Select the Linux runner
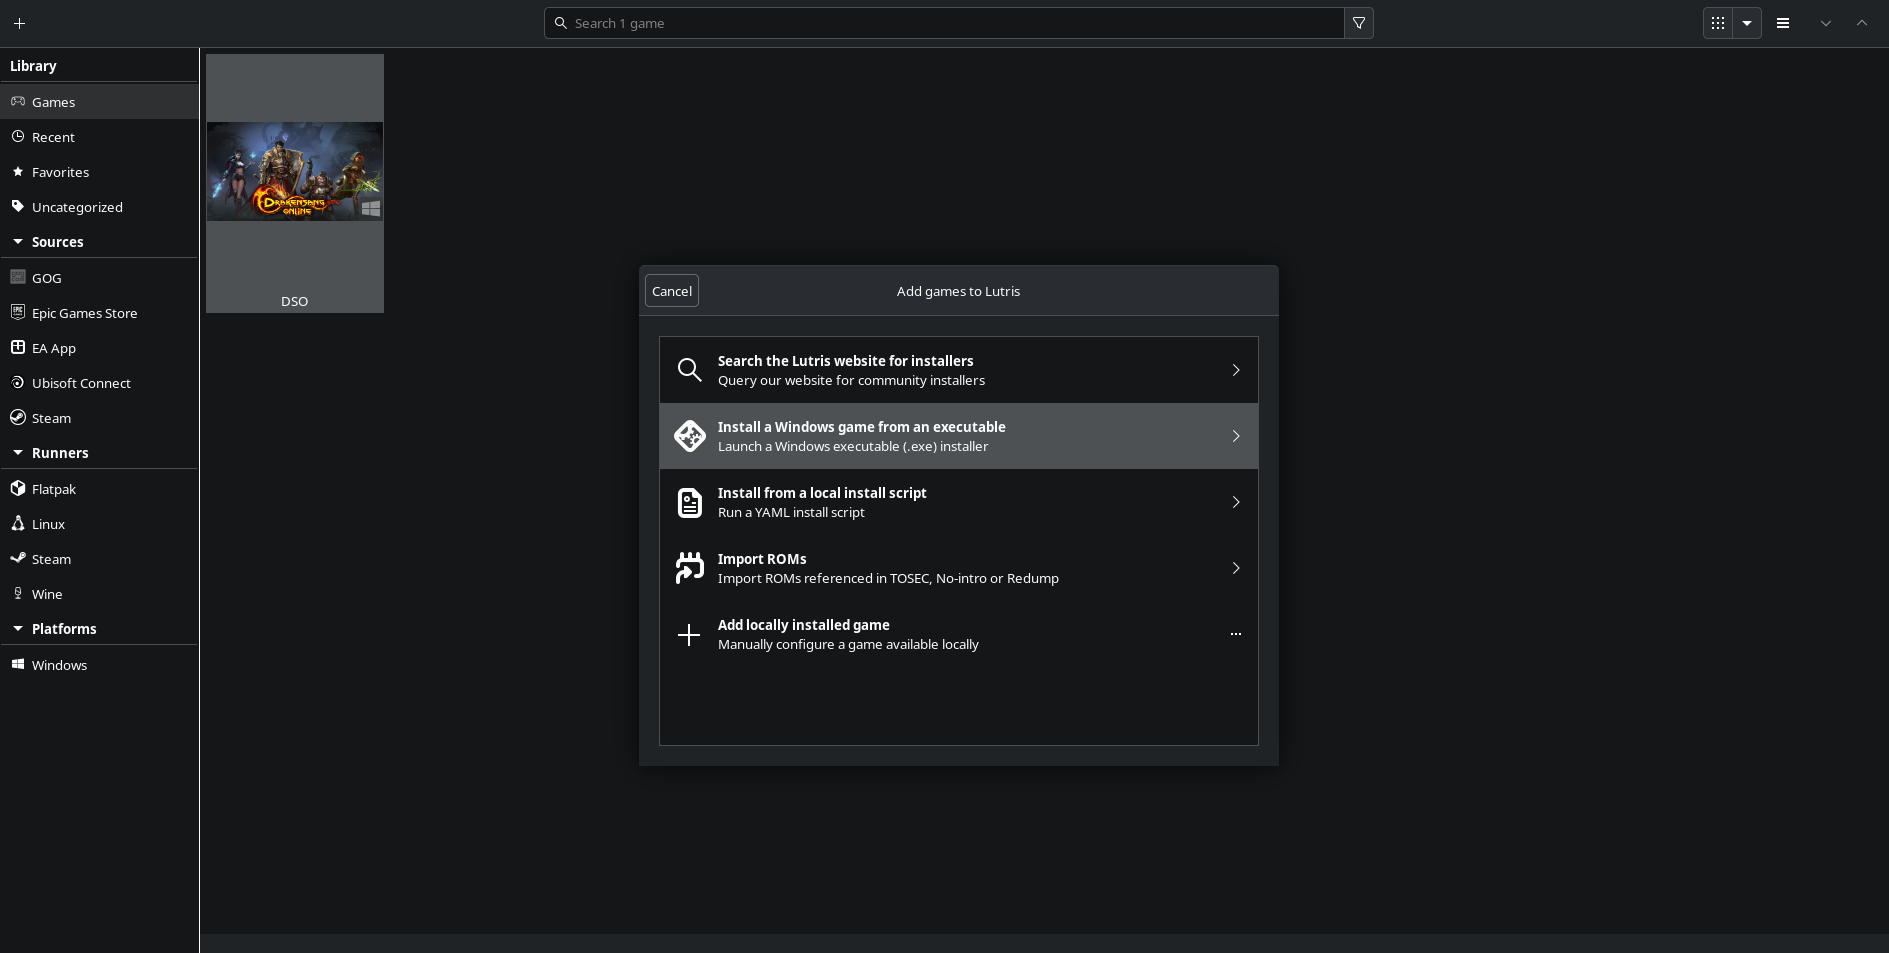 (x=99, y=524)
